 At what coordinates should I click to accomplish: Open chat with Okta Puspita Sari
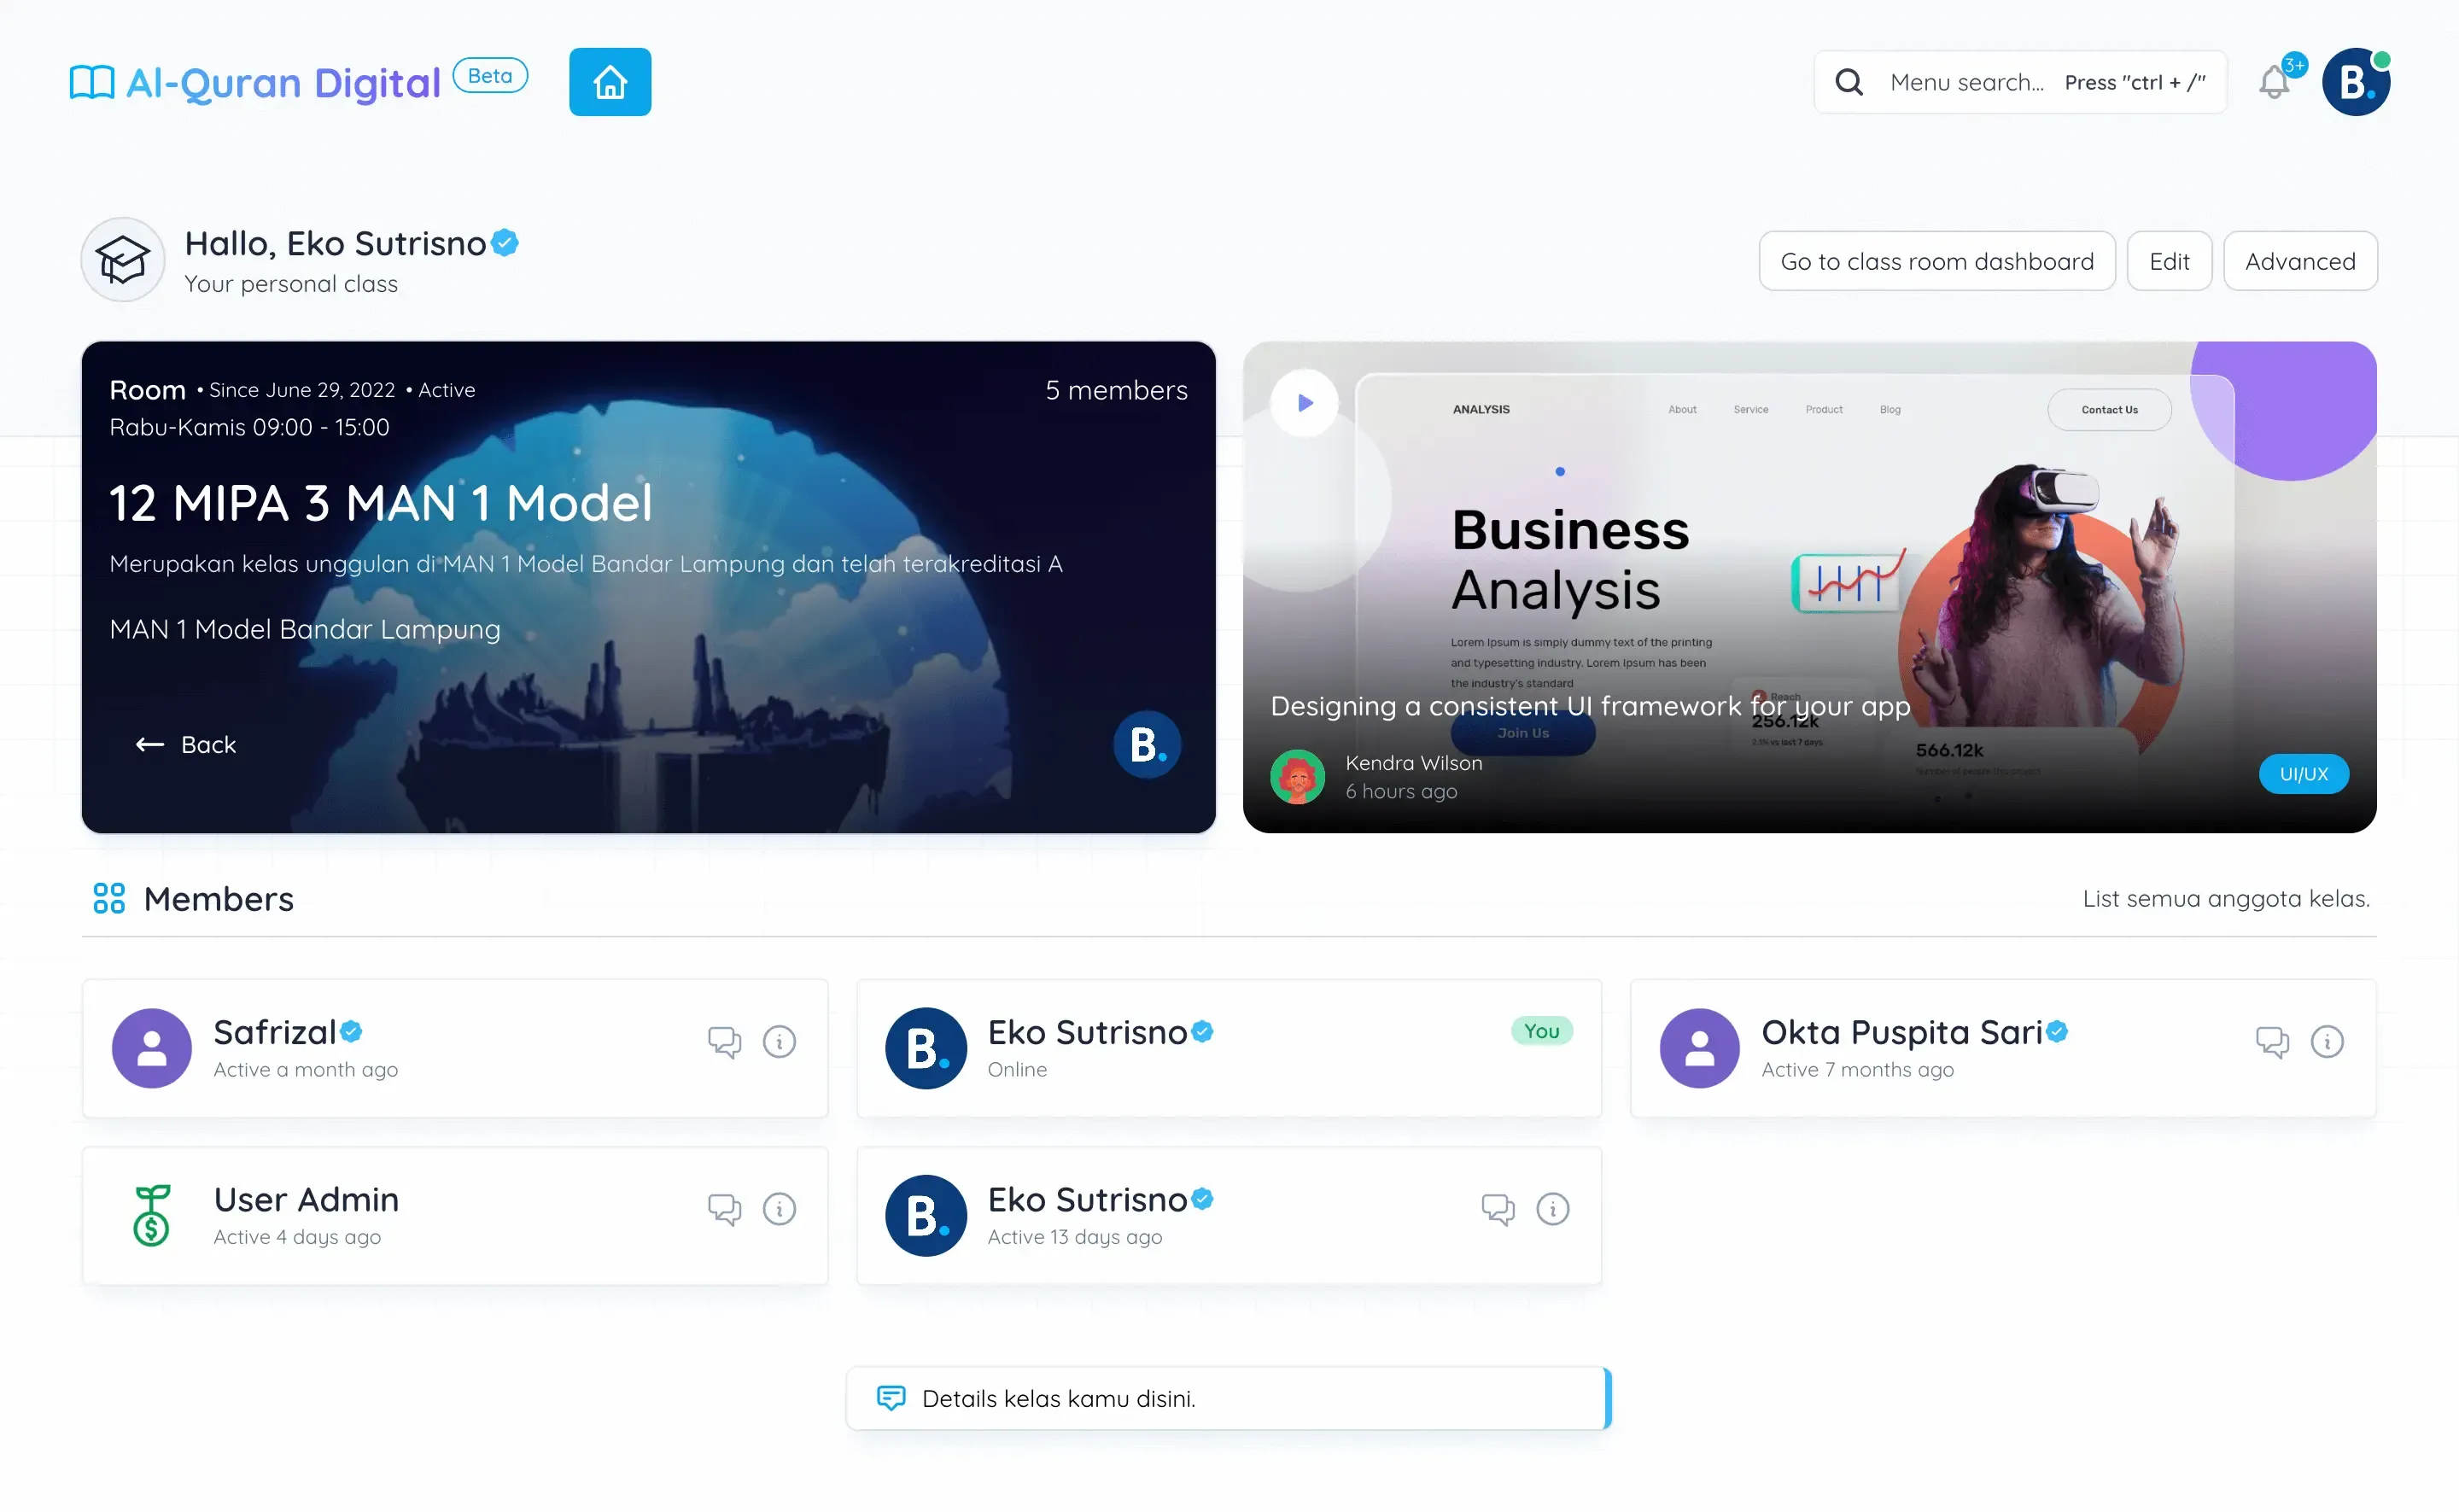pyautogui.click(x=2272, y=1042)
